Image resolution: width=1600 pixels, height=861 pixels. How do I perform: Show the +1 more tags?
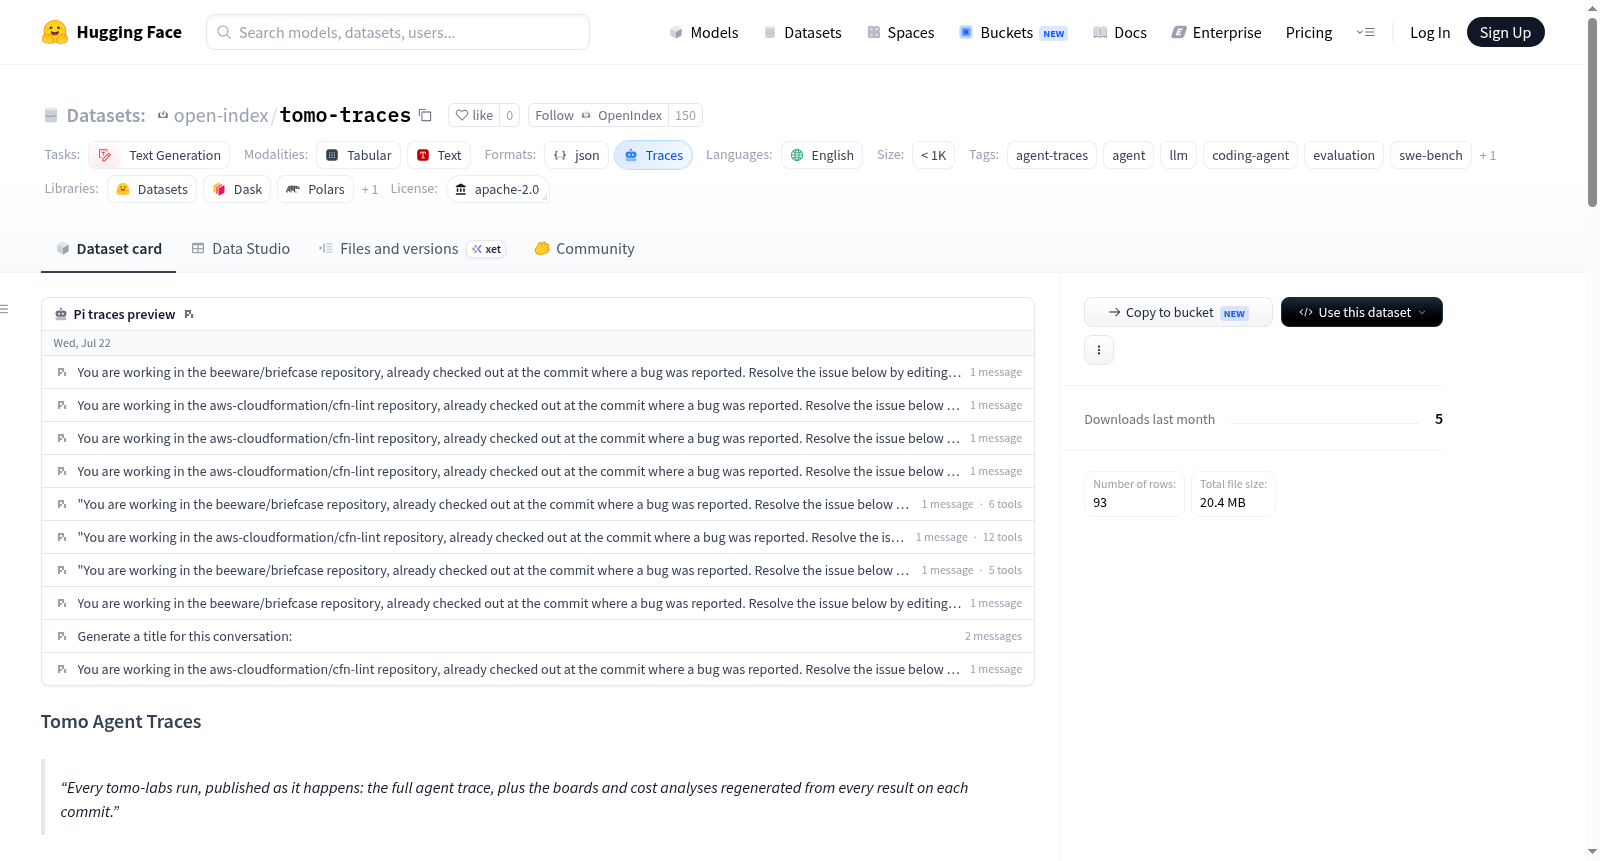[x=1488, y=155]
